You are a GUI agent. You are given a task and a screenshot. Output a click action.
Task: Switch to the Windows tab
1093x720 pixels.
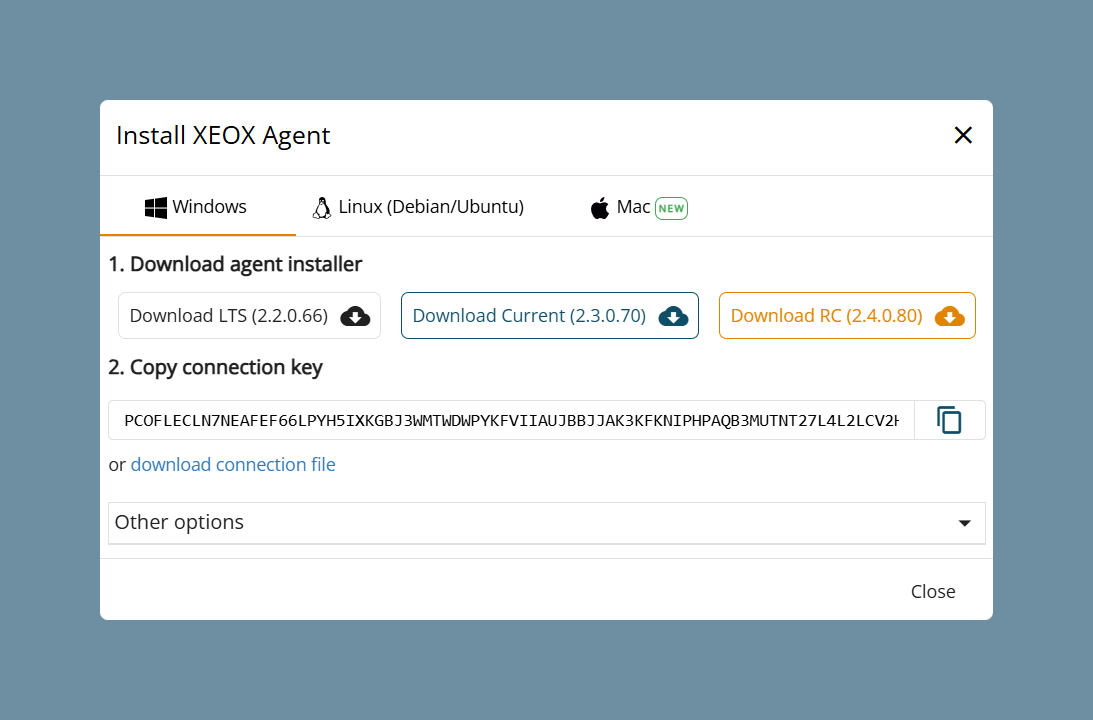point(197,207)
